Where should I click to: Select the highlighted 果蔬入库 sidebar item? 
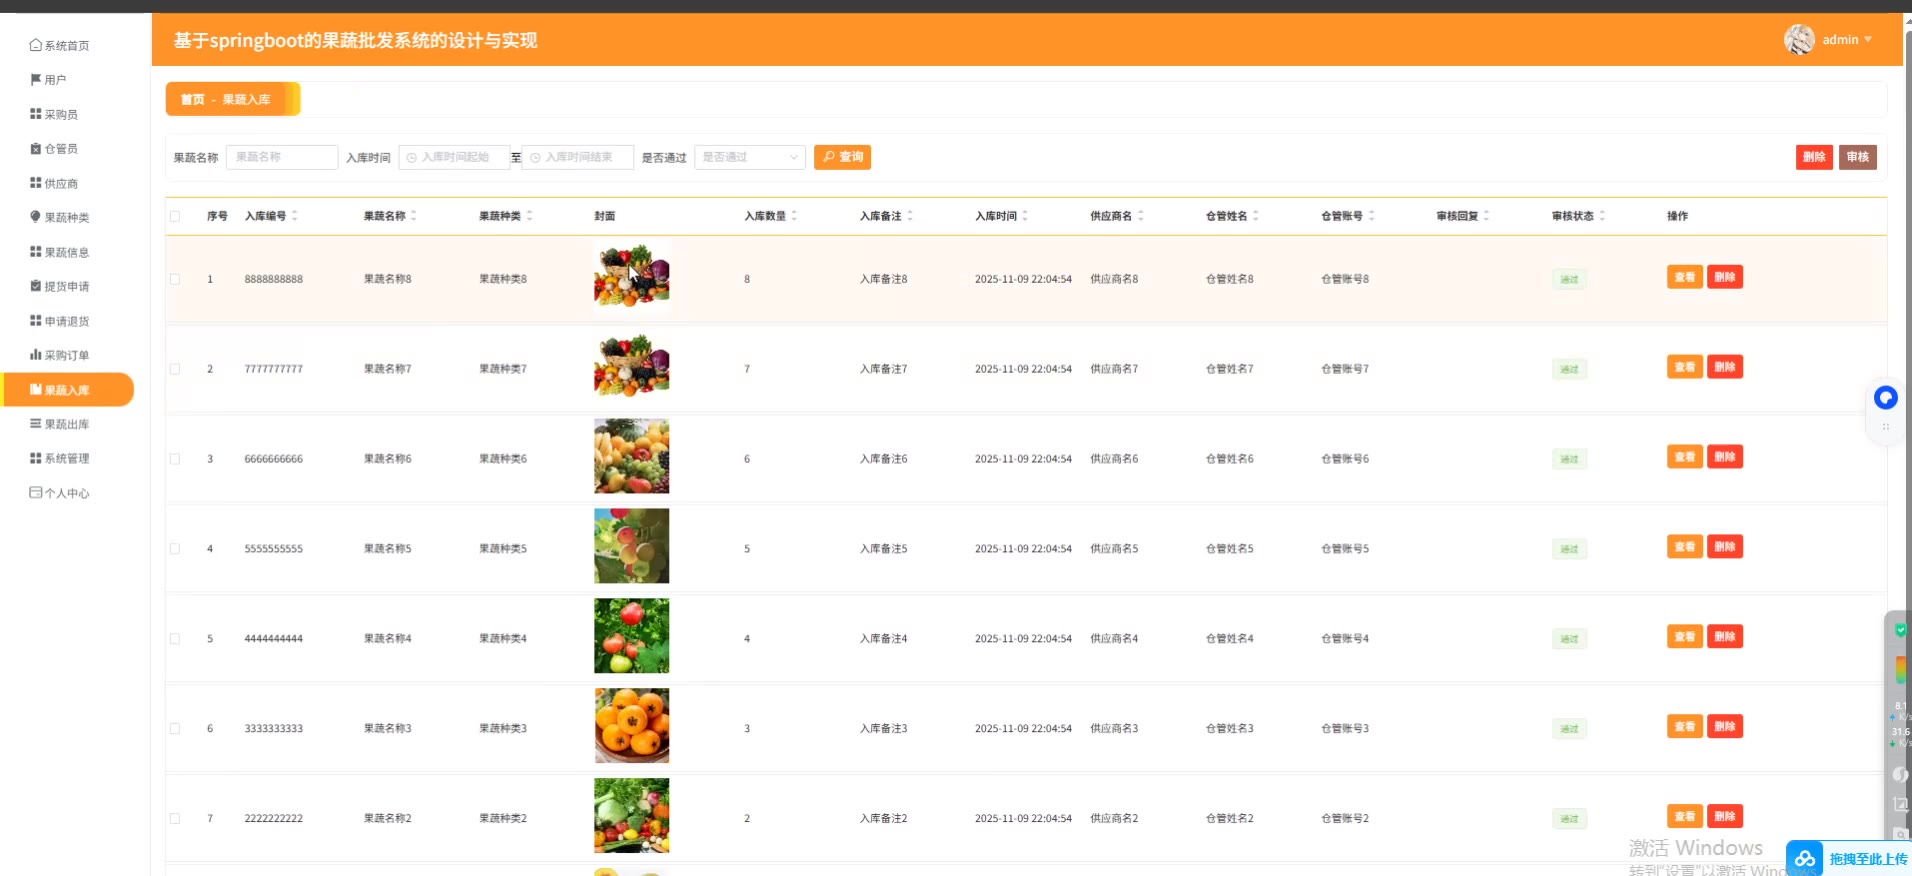tap(68, 390)
